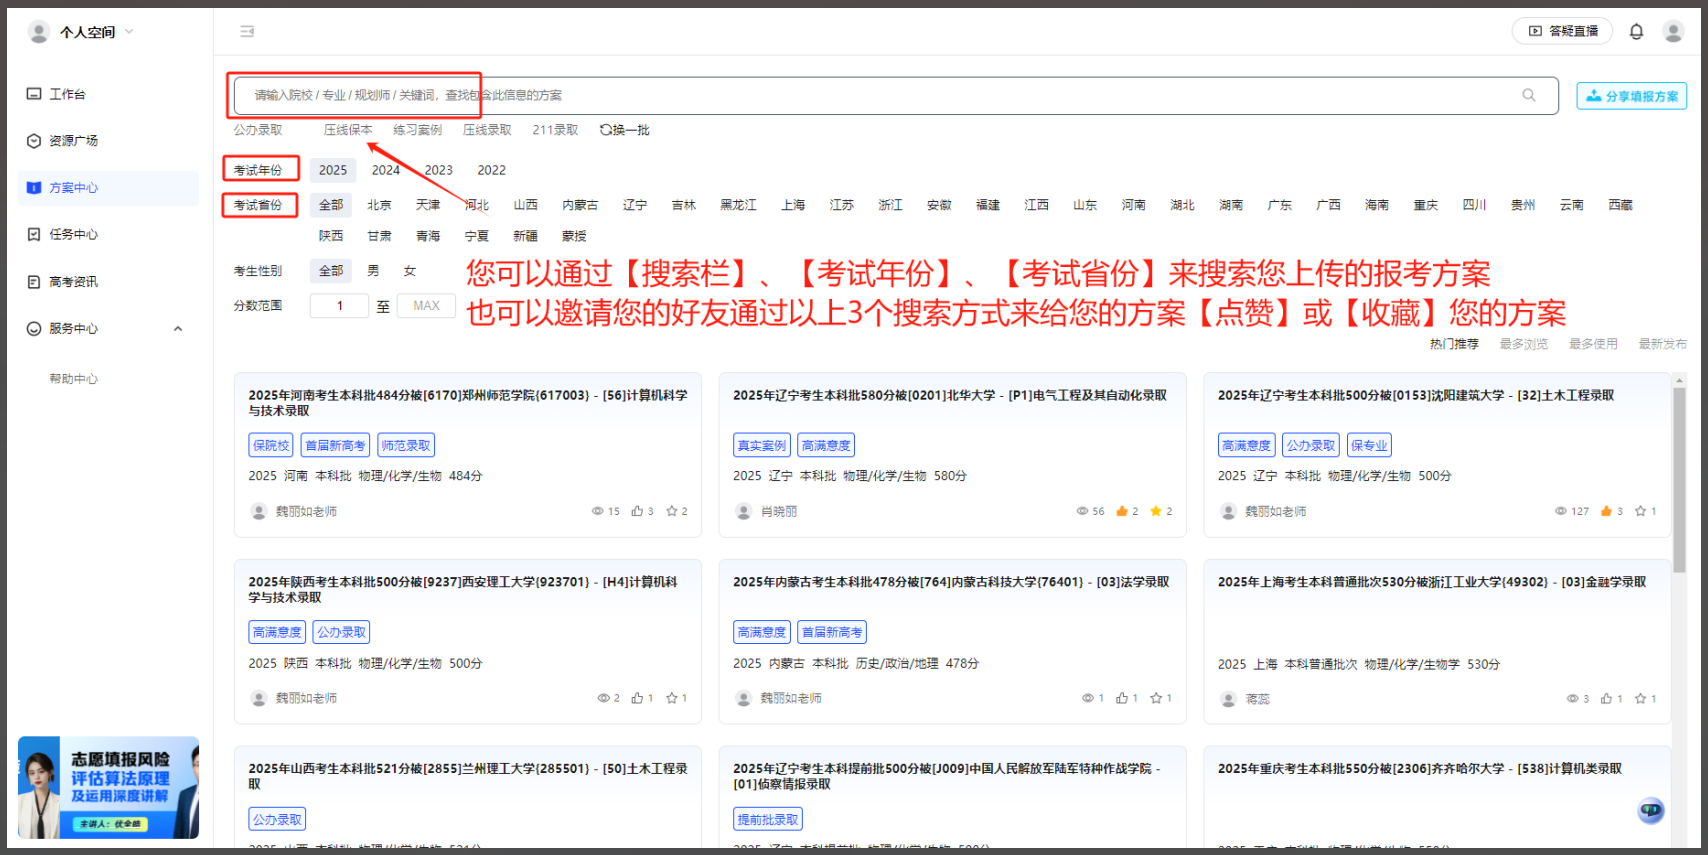Select the 压线保本 suggested keyword
The width and height of the screenshot is (1708, 855).
[348, 130]
